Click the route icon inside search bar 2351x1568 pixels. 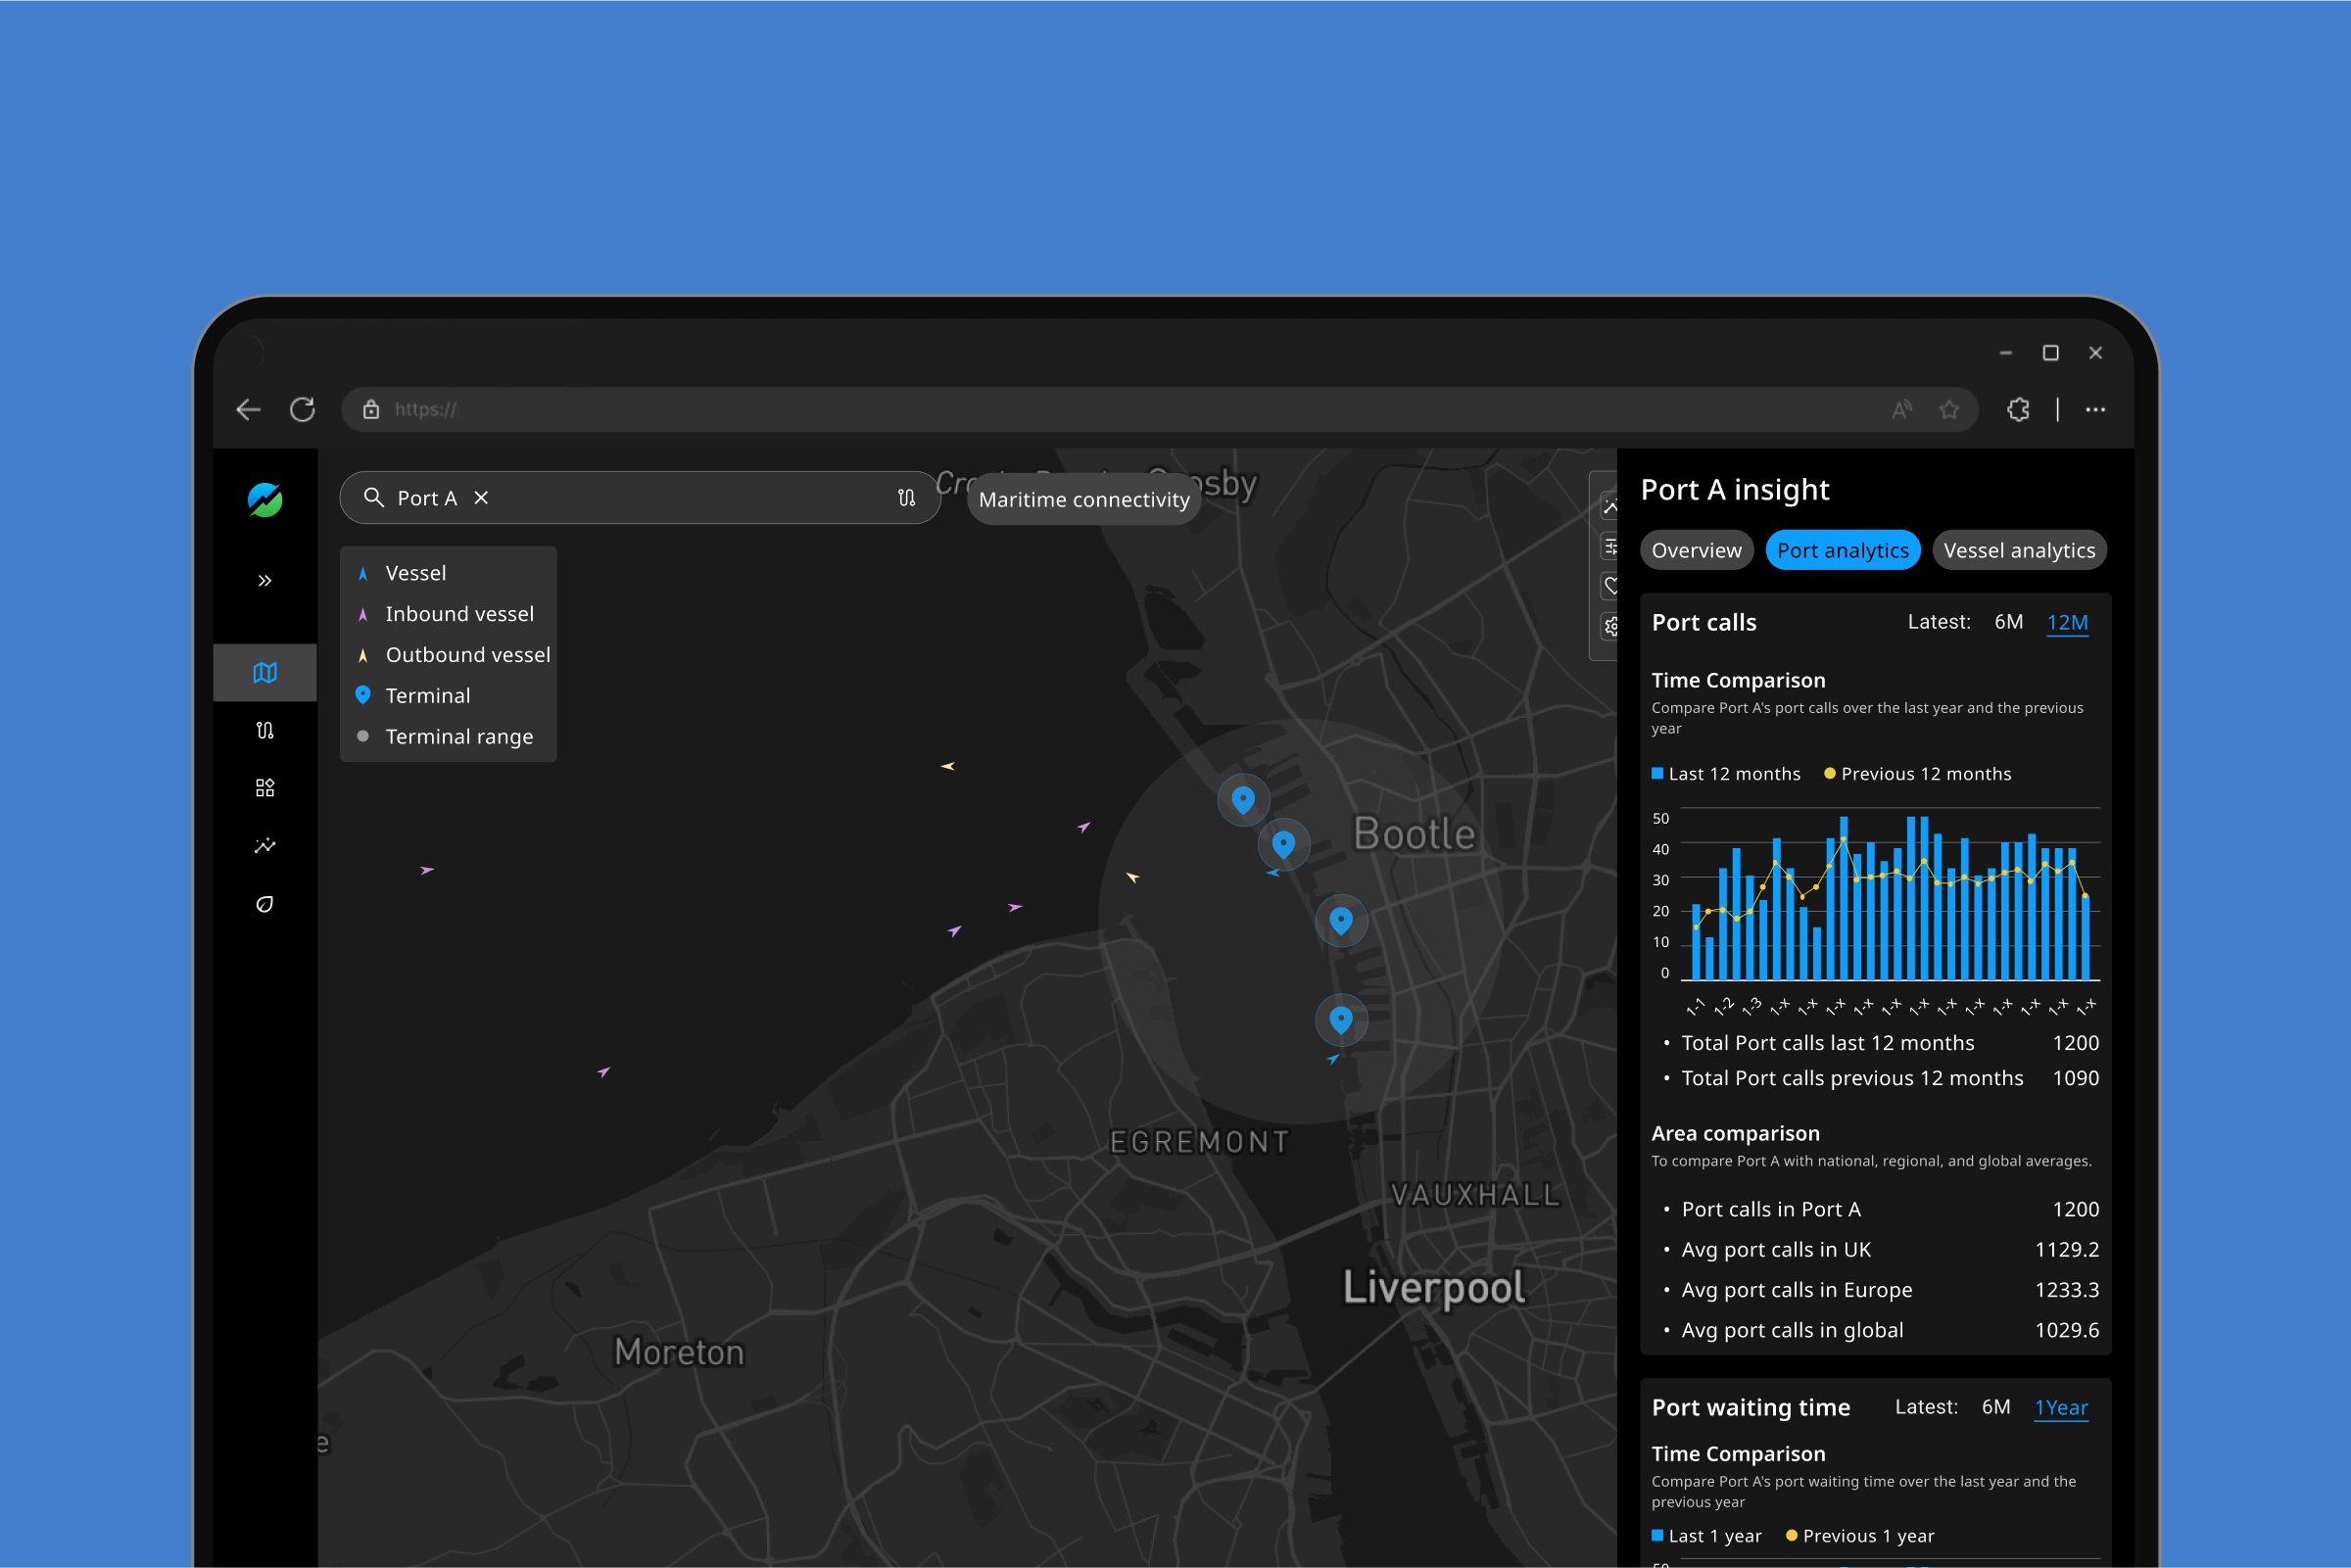[x=906, y=498]
